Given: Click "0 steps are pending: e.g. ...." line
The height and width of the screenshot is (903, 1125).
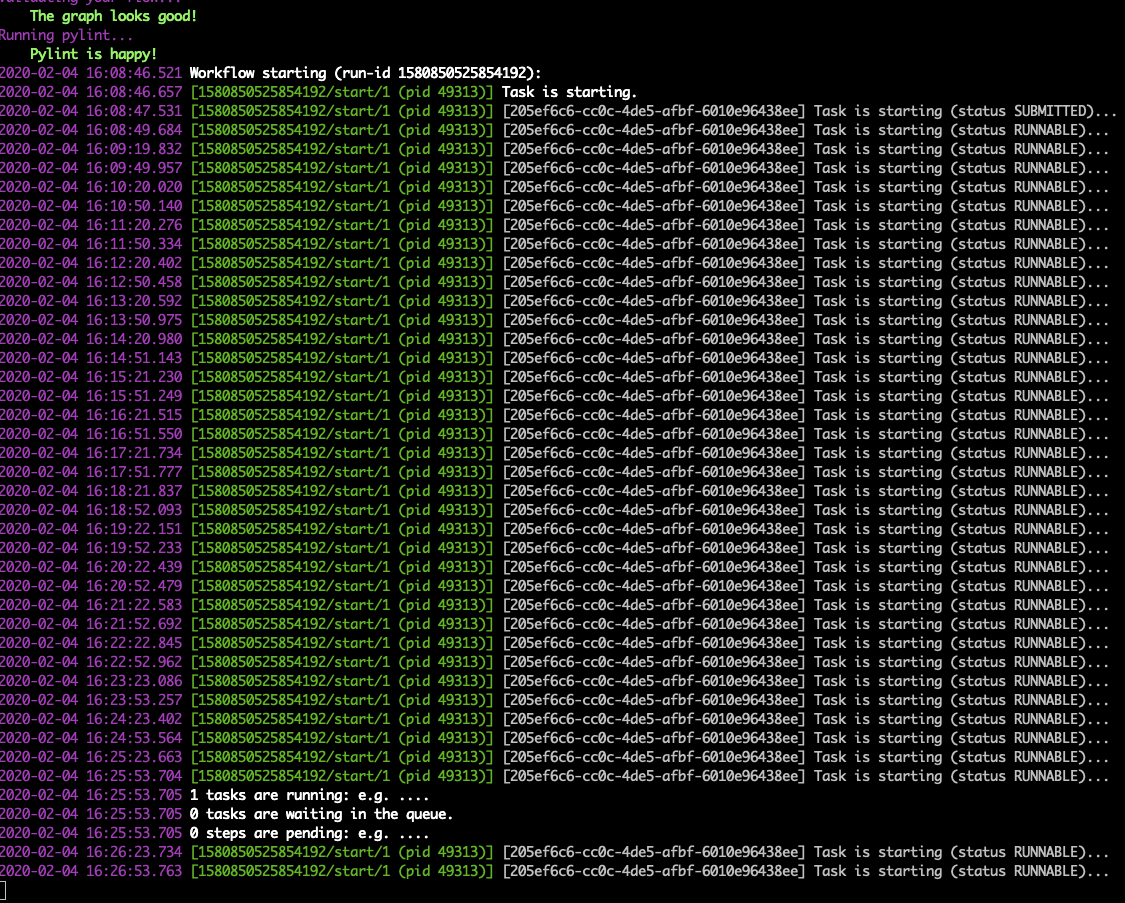Looking at the screenshot, I should [309, 833].
